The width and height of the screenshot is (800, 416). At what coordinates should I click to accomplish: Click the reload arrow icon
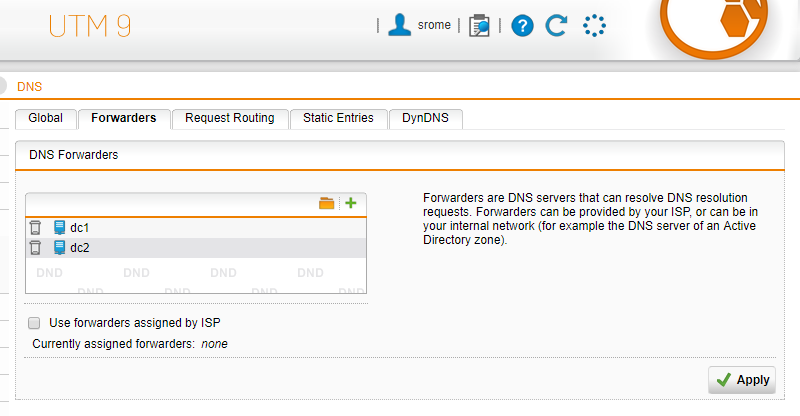point(556,26)
